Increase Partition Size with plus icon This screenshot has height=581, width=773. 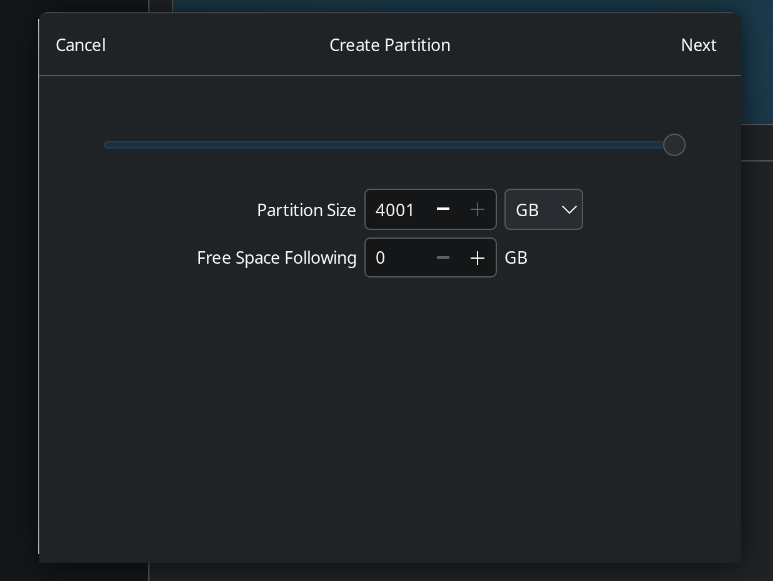pos(477,210)
